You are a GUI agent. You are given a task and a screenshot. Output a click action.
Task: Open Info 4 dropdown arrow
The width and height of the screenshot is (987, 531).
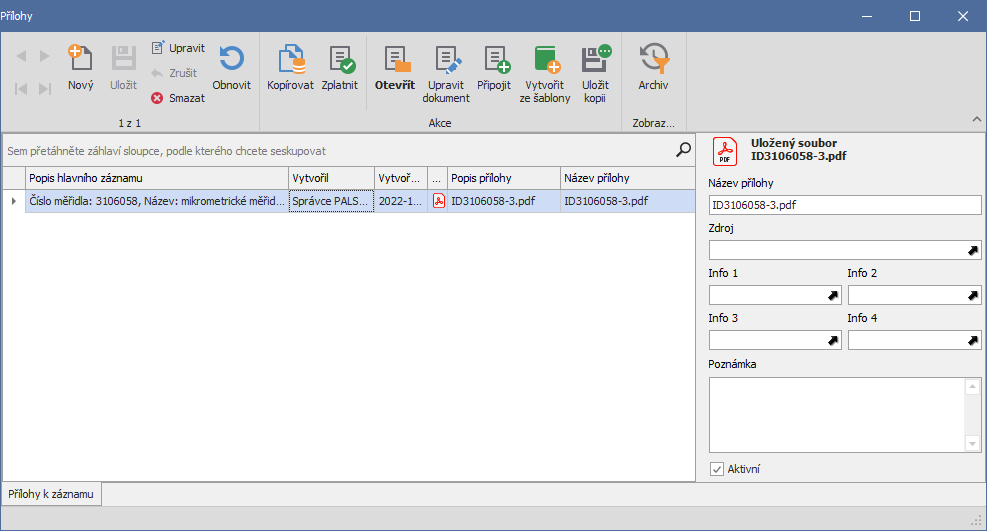point(973,340)
